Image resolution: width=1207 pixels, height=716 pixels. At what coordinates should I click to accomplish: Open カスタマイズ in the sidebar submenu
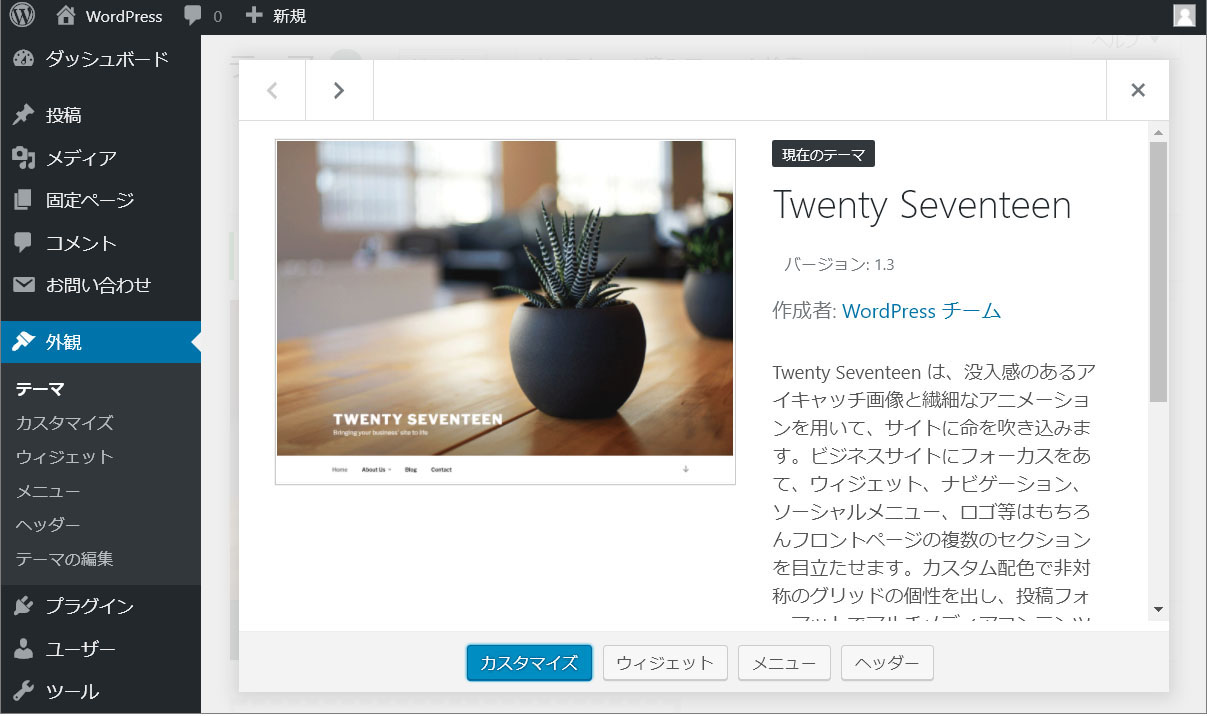click(x=65, y=423)
